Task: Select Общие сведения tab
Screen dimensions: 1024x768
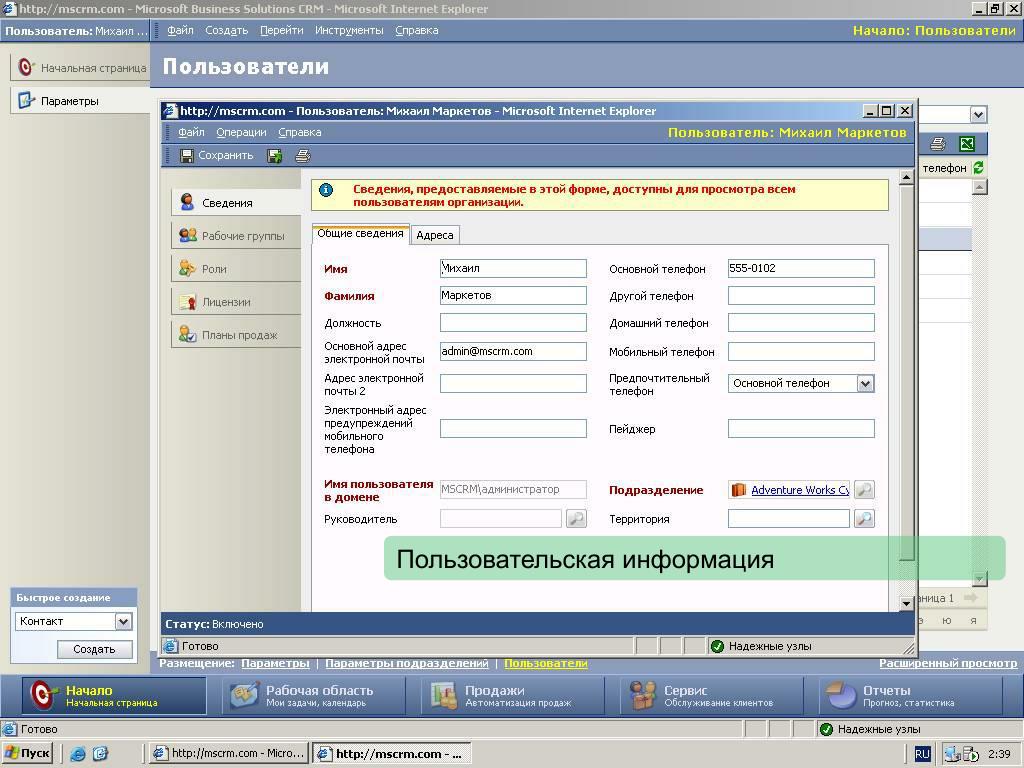Action: (x=360, y=234)
